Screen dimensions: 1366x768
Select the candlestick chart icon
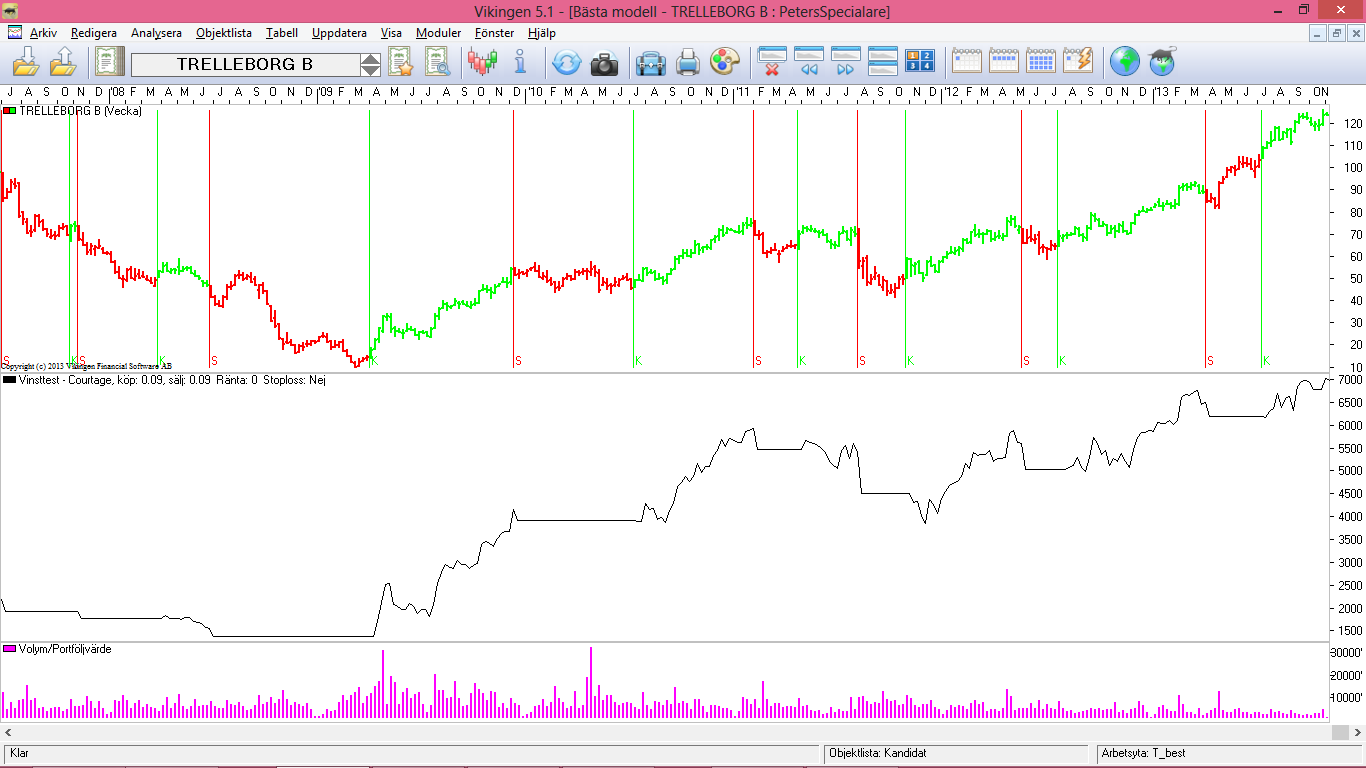pos(482,63)
